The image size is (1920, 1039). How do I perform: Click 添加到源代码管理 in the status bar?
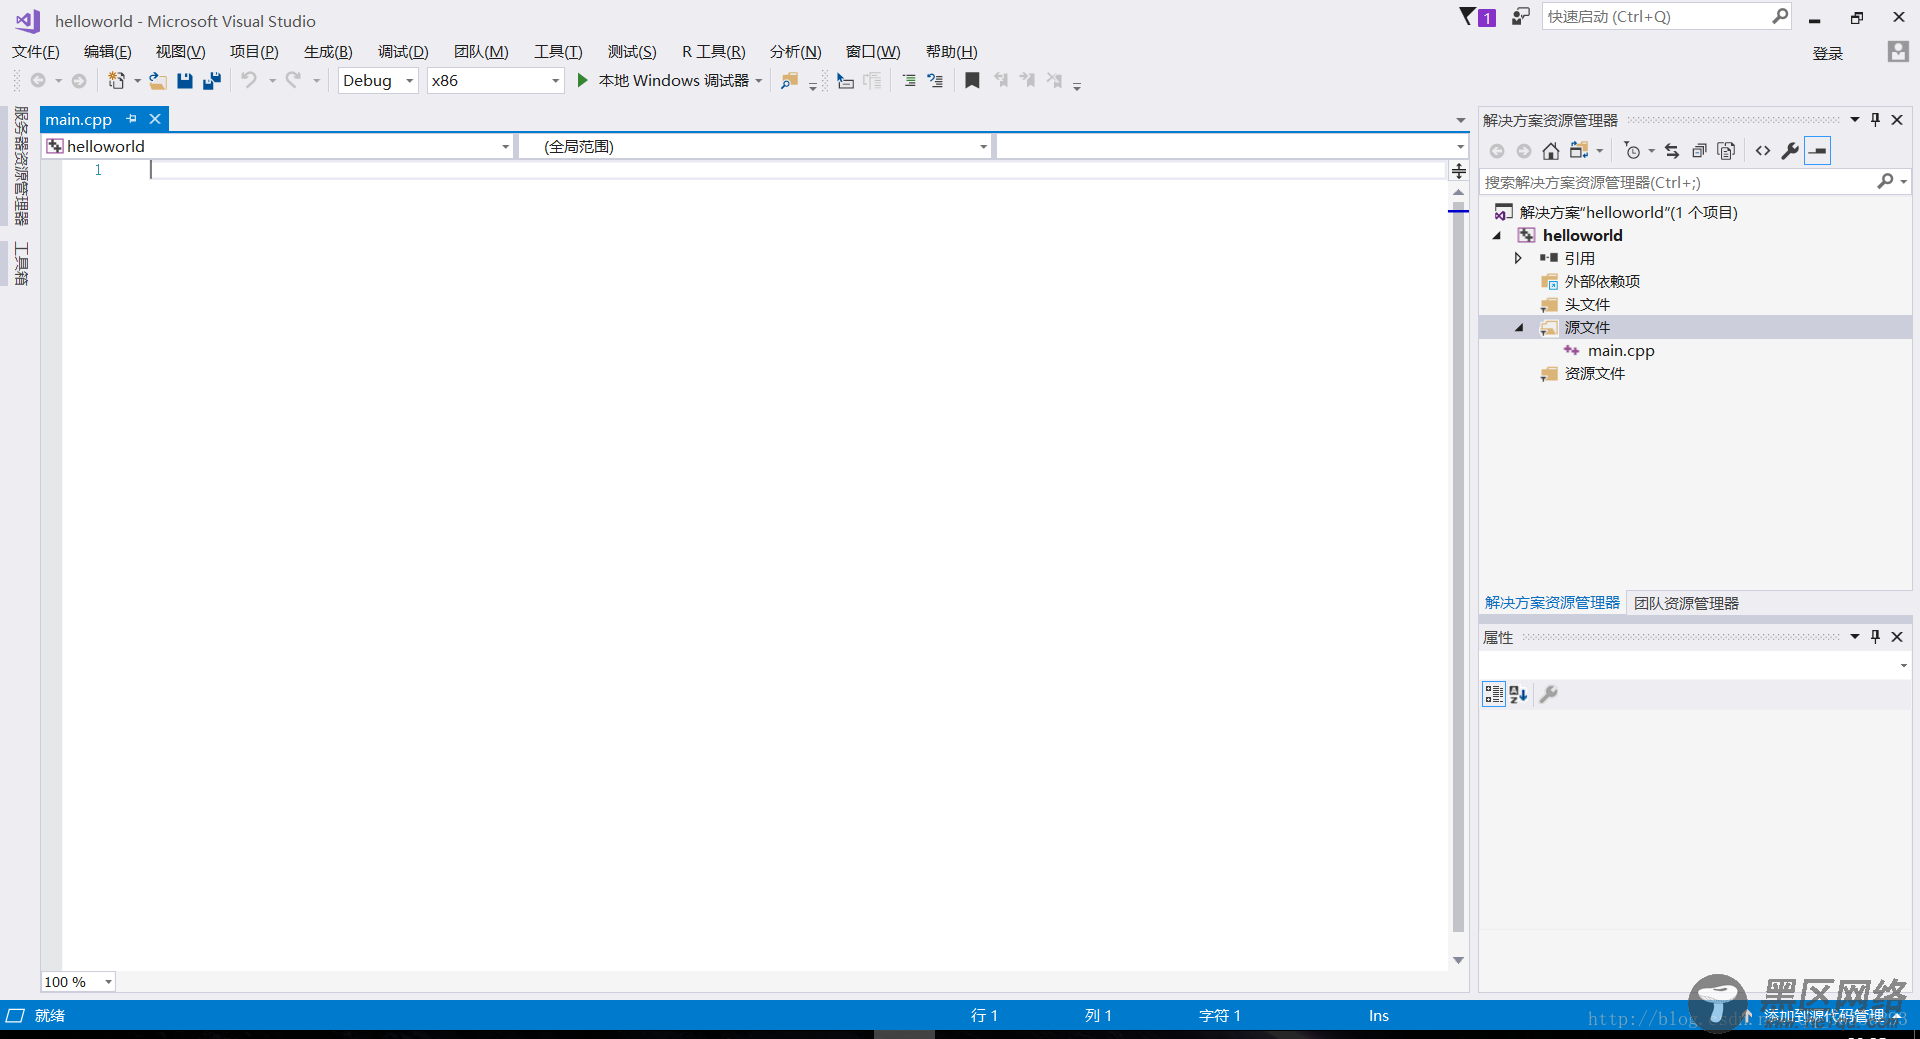pyautogui.click(x=1824, y=1015)
